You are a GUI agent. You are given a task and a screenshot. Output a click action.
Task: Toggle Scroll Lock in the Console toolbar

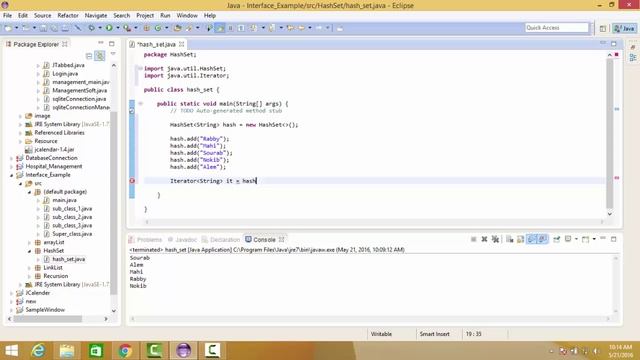pyautogui.click(x=520, y=239)
